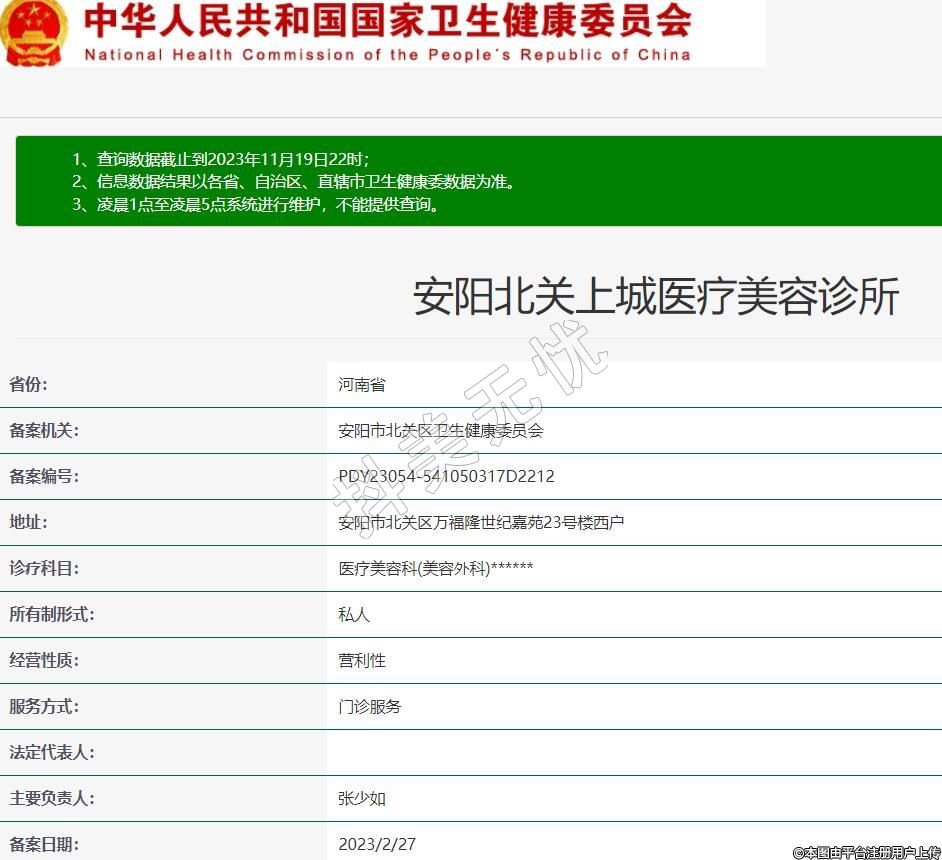
Task: Click the 本图由平台注册用户上传 copyright watermark
Action: (x=866, y=852)
